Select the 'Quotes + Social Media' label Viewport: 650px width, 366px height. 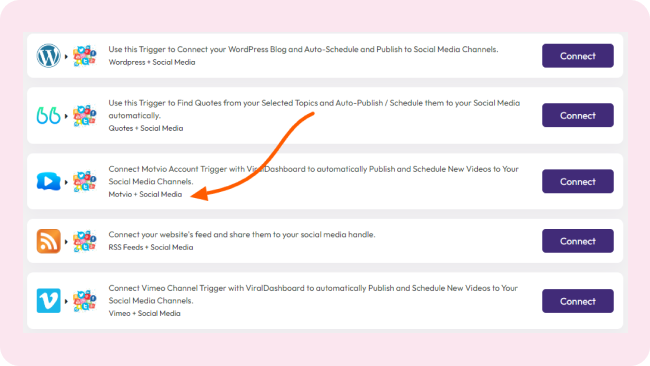(x=146, y=128)
